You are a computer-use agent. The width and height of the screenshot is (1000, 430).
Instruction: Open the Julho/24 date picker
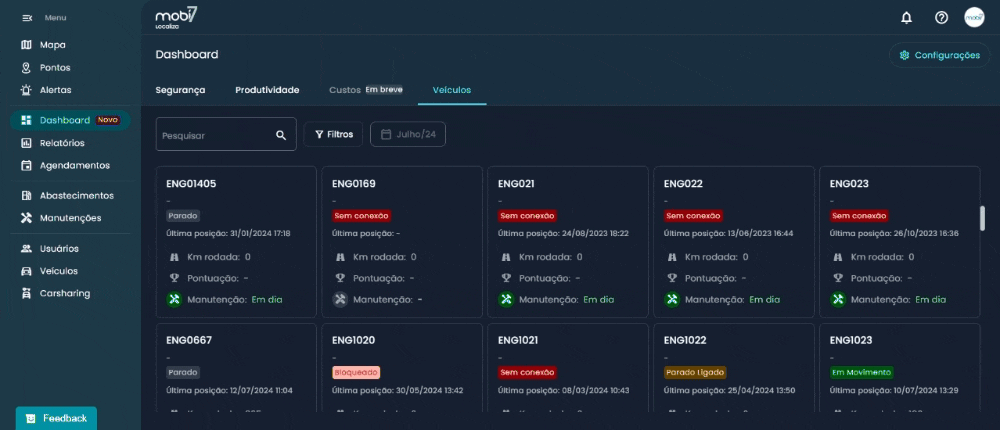408,134
